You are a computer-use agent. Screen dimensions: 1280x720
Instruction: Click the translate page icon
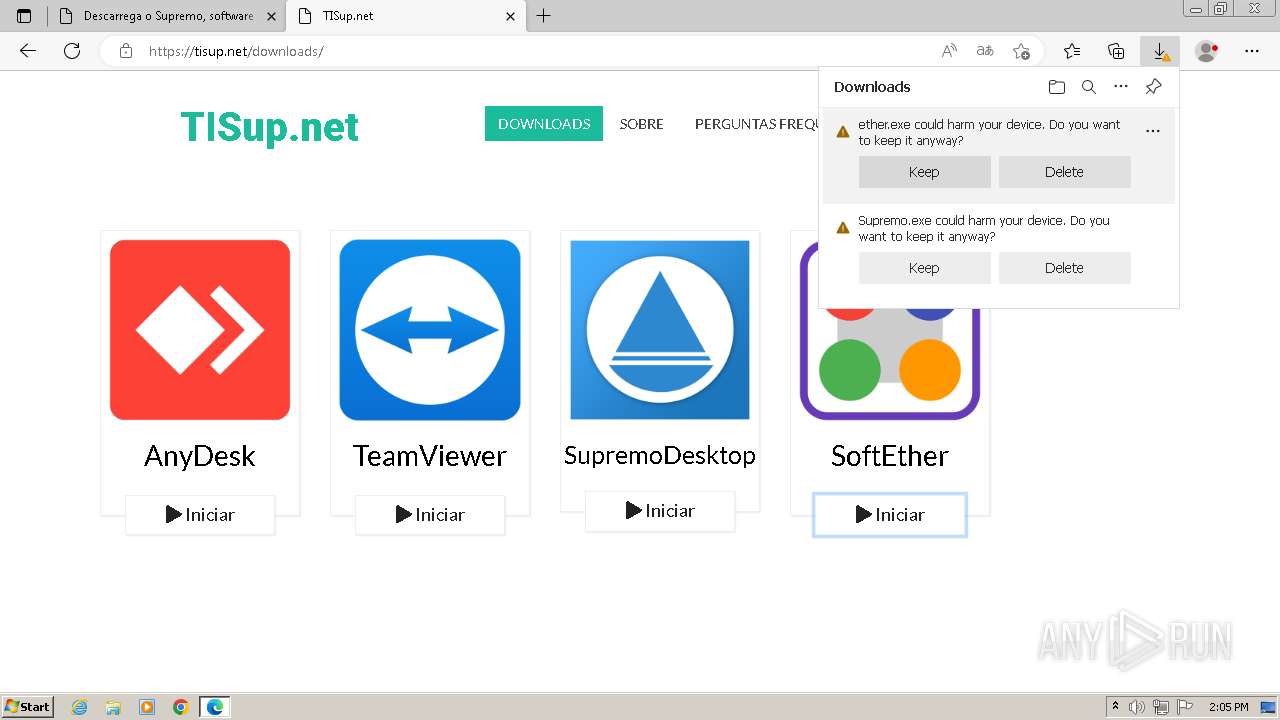tap(985, 51)
